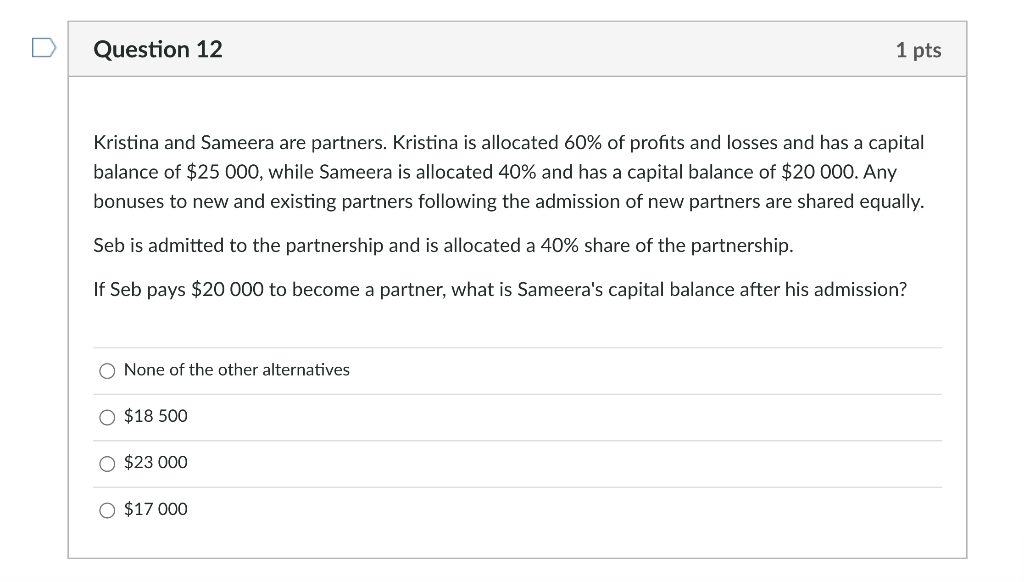This screenshot has height=582, width=1024.
Task: Click the sentence "Seb is admitted to the partnership"
Action: (238, 245)
